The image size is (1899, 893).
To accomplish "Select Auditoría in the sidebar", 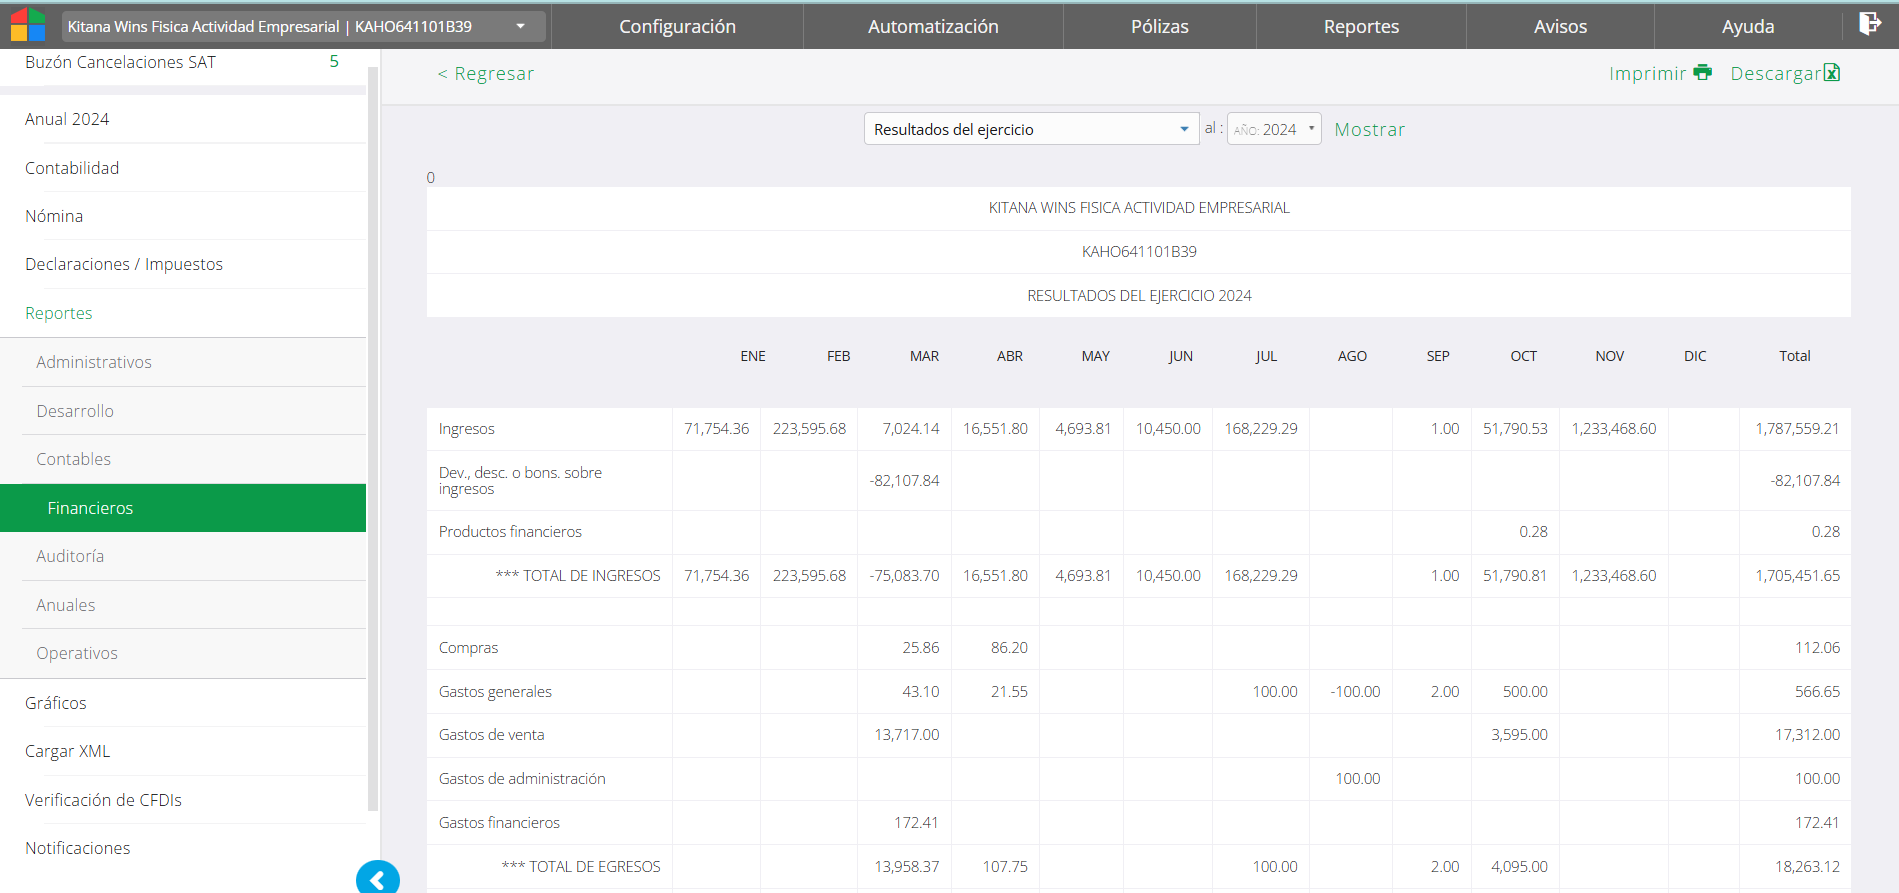I will pyautogui.click(x=70, y=556).
